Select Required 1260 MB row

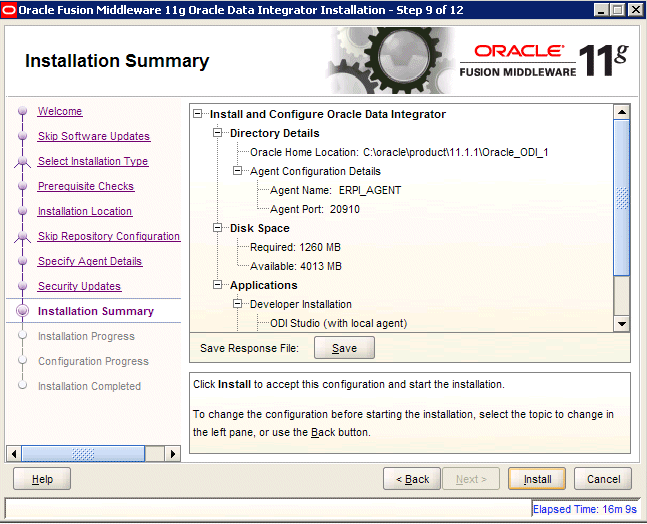(x=295, y=247)
